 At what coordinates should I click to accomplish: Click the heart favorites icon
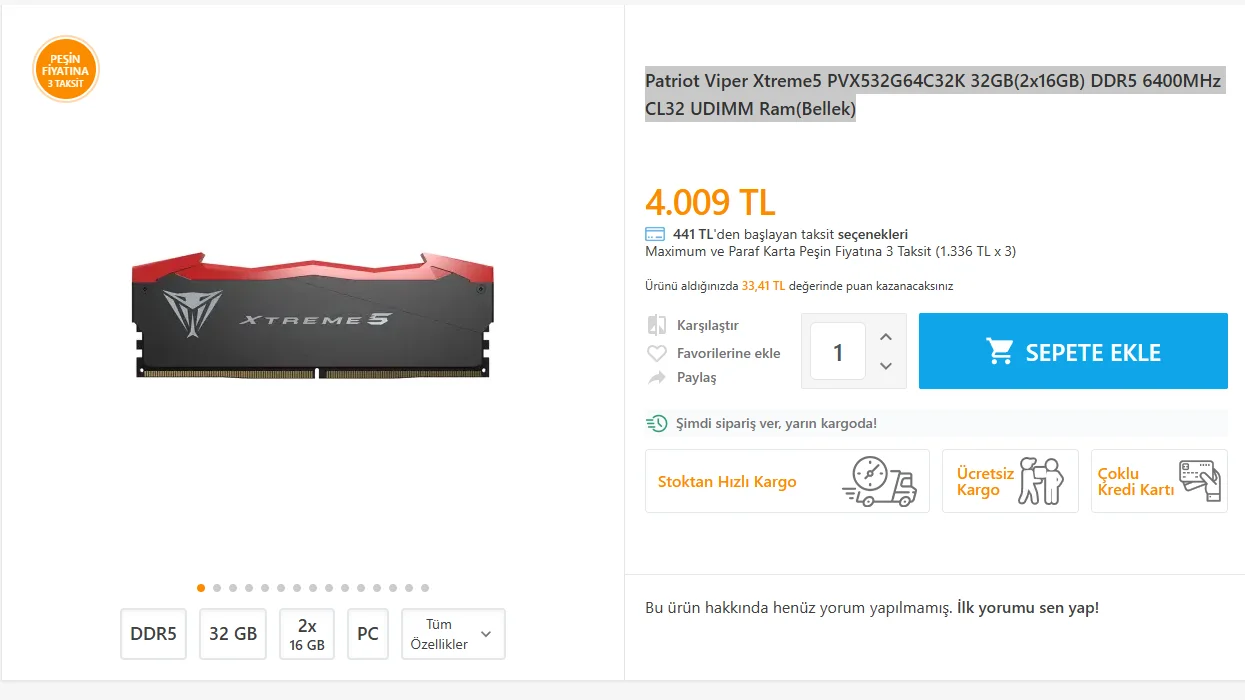(x=657, y=353)
